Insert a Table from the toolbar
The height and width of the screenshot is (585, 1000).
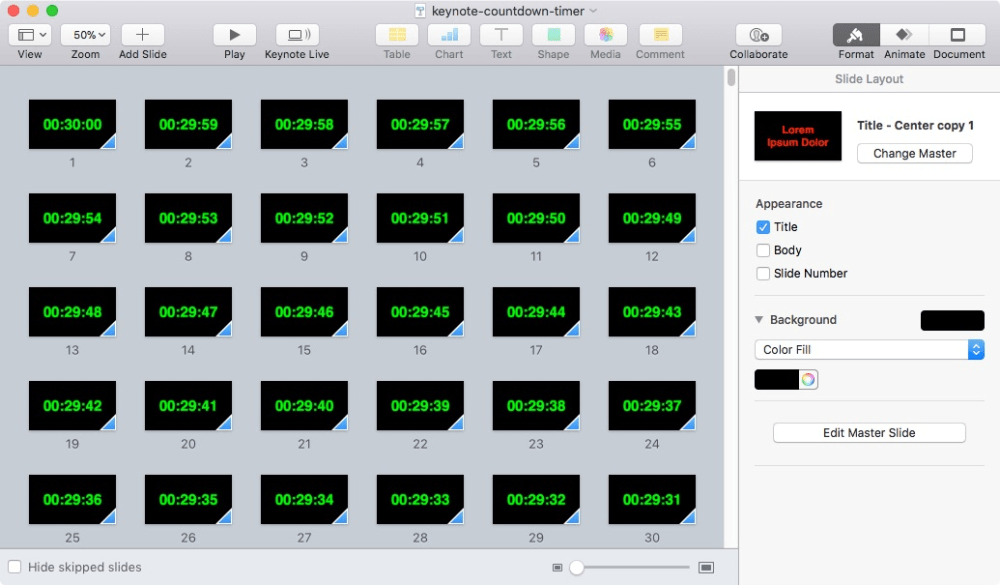tap(397, 35)
